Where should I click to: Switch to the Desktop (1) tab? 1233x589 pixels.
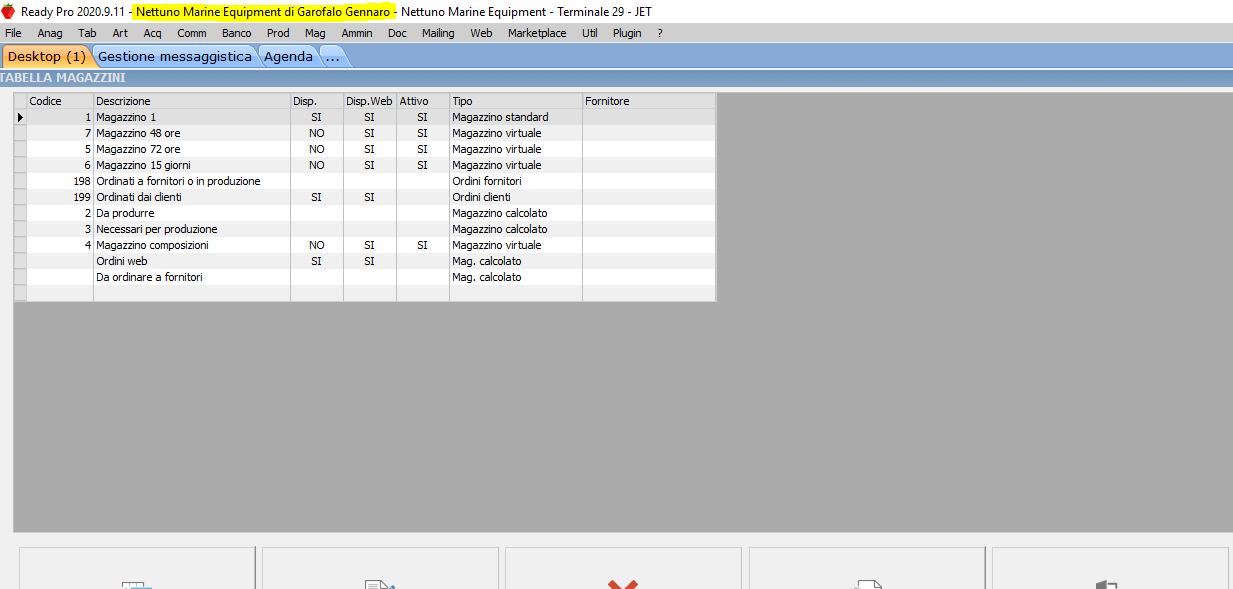(46, 56)
